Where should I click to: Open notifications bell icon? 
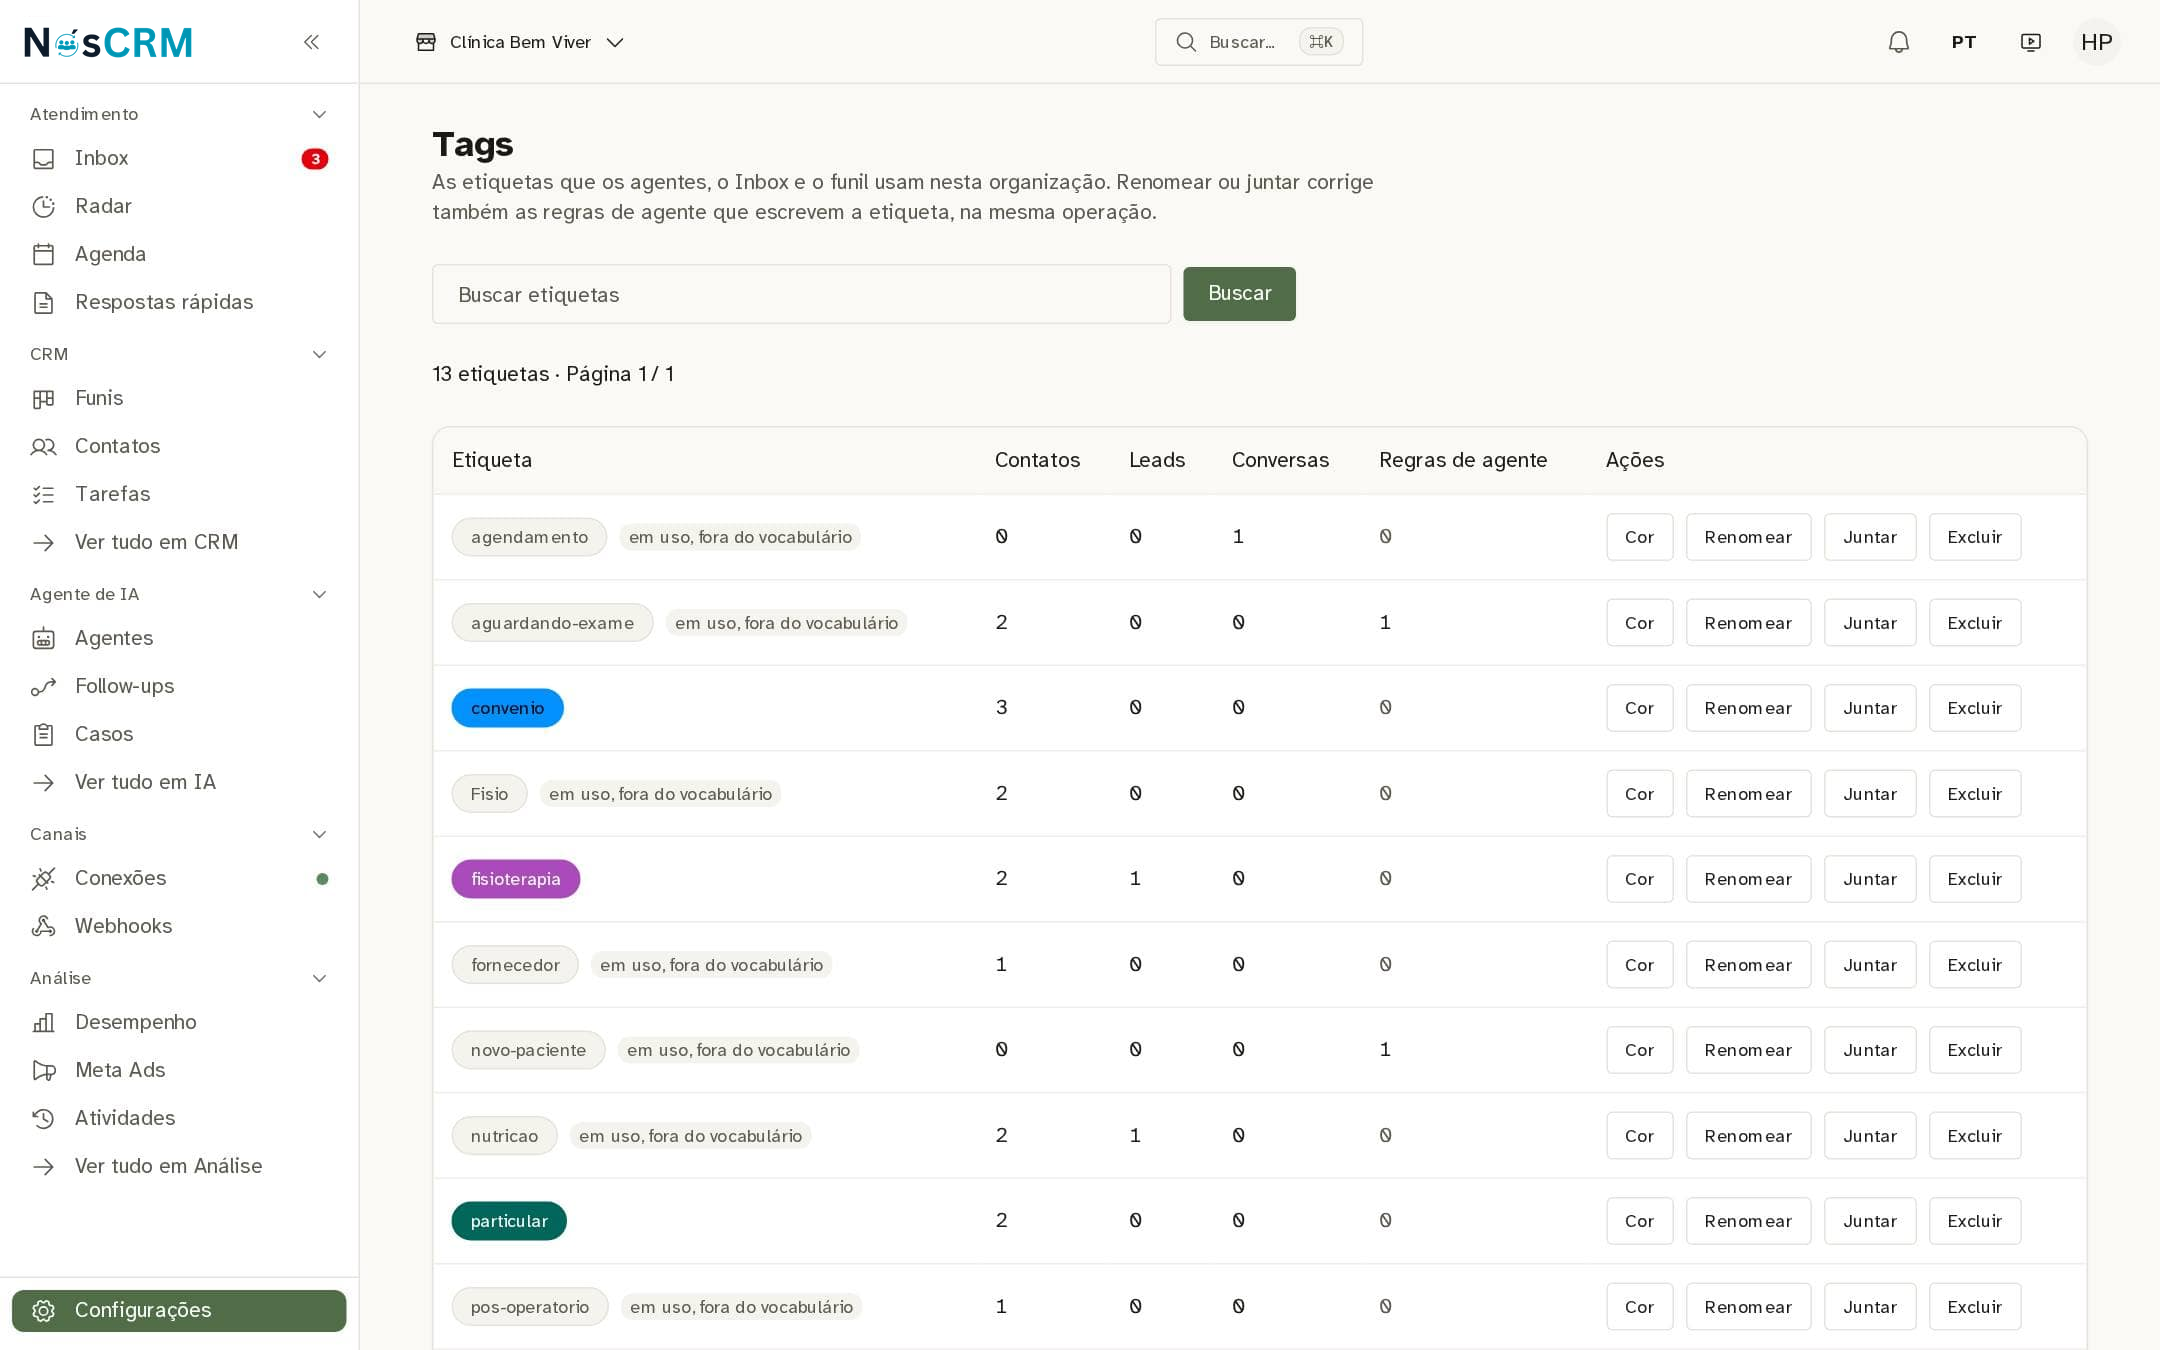pyautogui.click(x=1898, y=42)
